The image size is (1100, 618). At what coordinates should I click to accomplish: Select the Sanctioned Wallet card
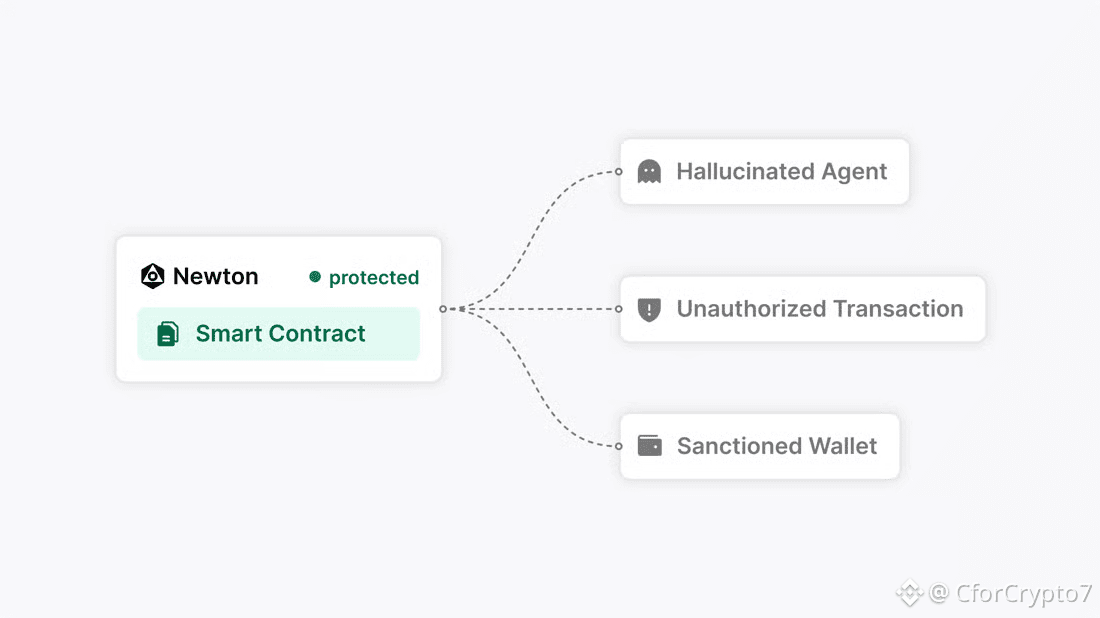tap(760, 446)
